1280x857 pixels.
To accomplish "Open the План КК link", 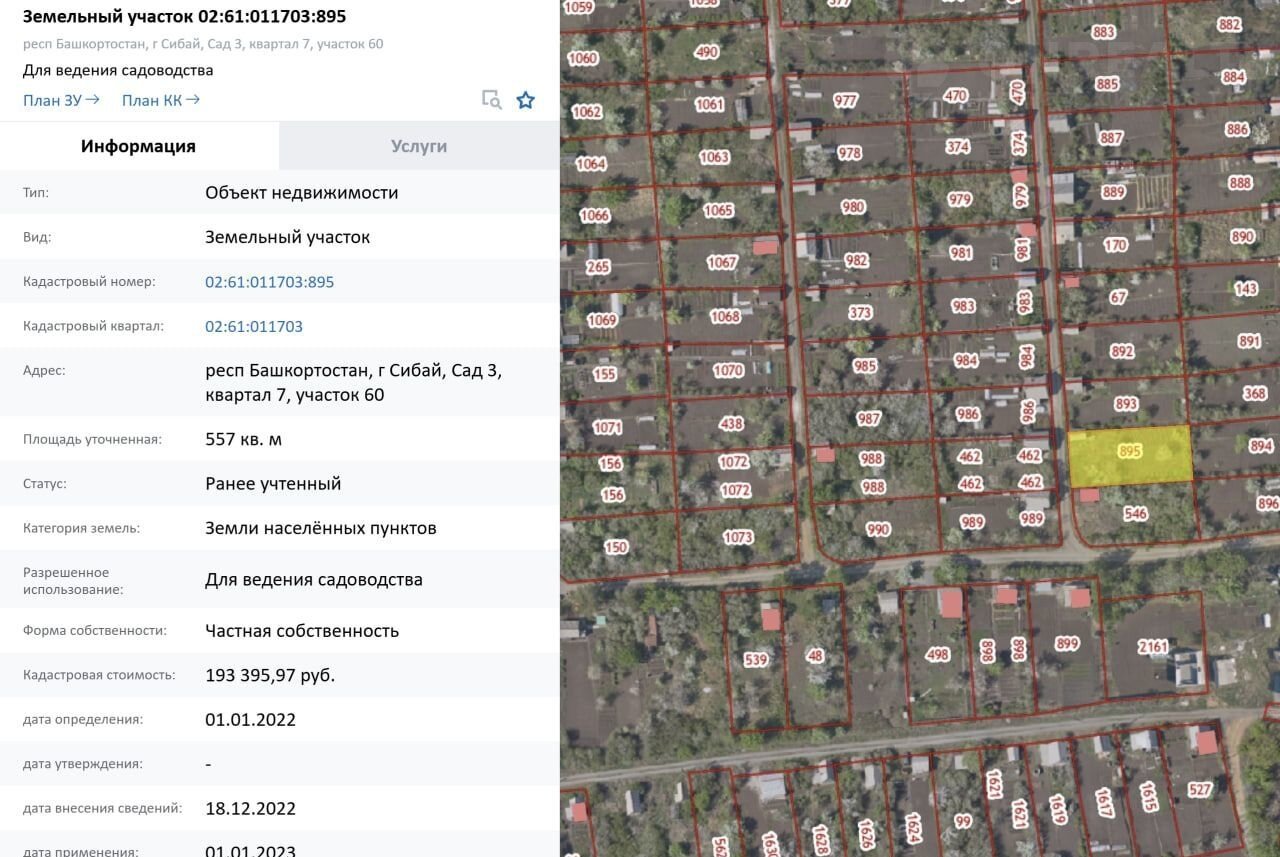I will [160, 100].
